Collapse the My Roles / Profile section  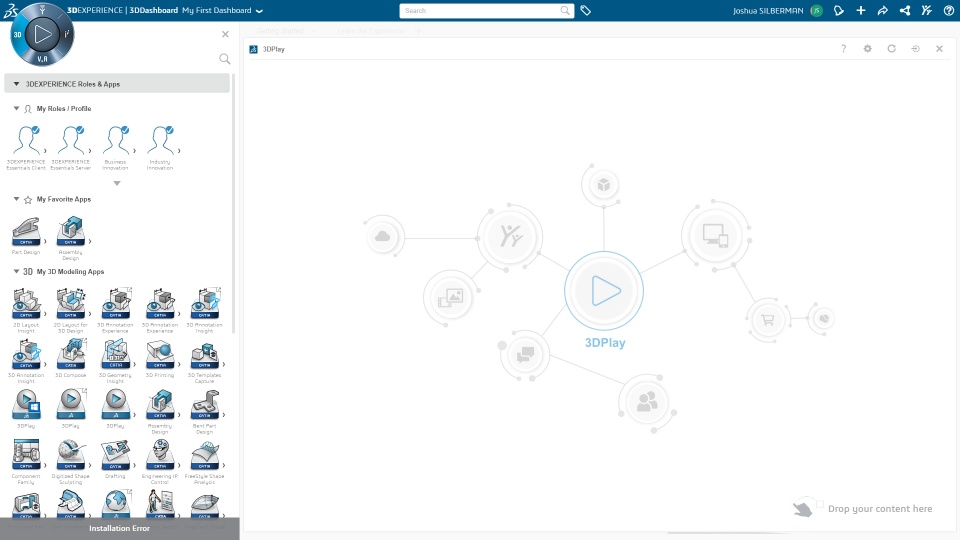(x=17, y=108)
